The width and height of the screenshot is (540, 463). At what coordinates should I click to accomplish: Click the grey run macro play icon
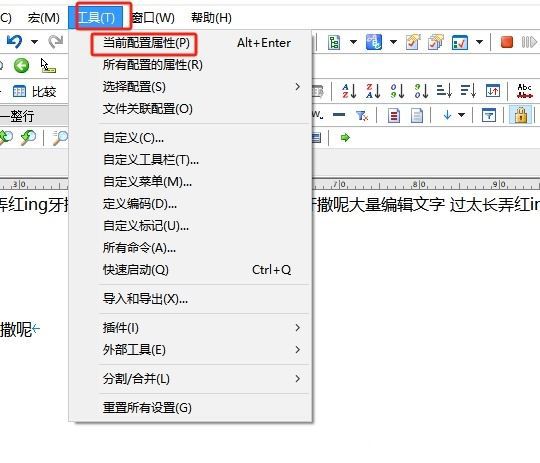pos(529,42)
